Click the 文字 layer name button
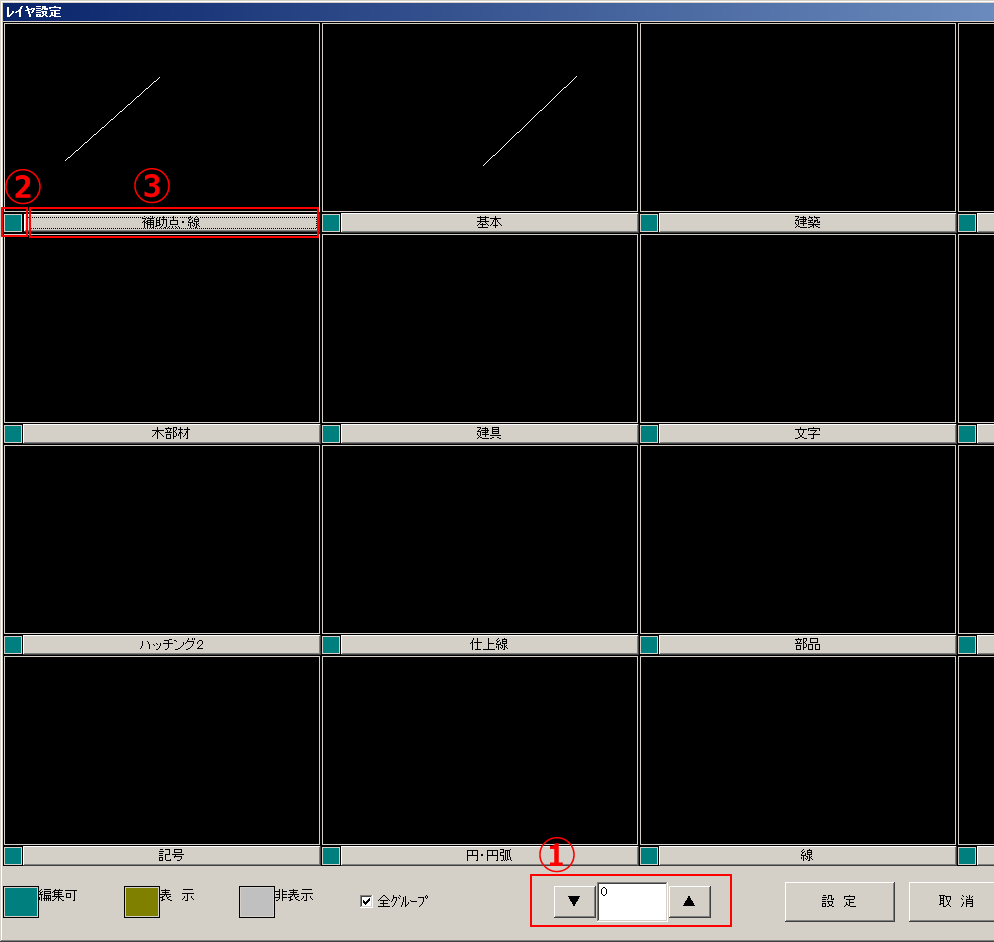The width and height of the screenshot is (994, 942). click(808, 434)
